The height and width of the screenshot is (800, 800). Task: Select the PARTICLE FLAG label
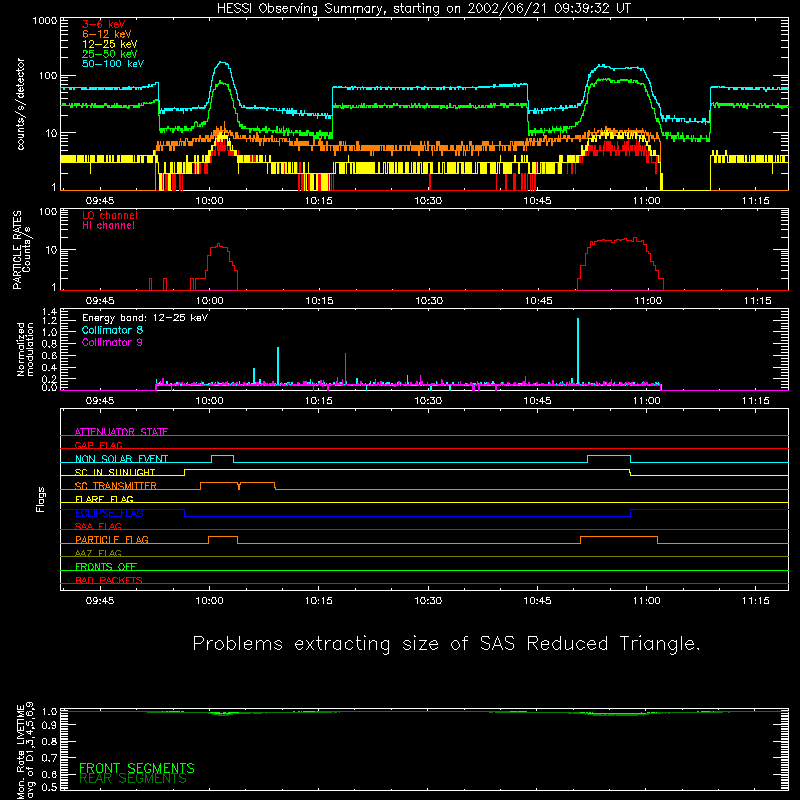pyautogui.click(x=112, y=539)
